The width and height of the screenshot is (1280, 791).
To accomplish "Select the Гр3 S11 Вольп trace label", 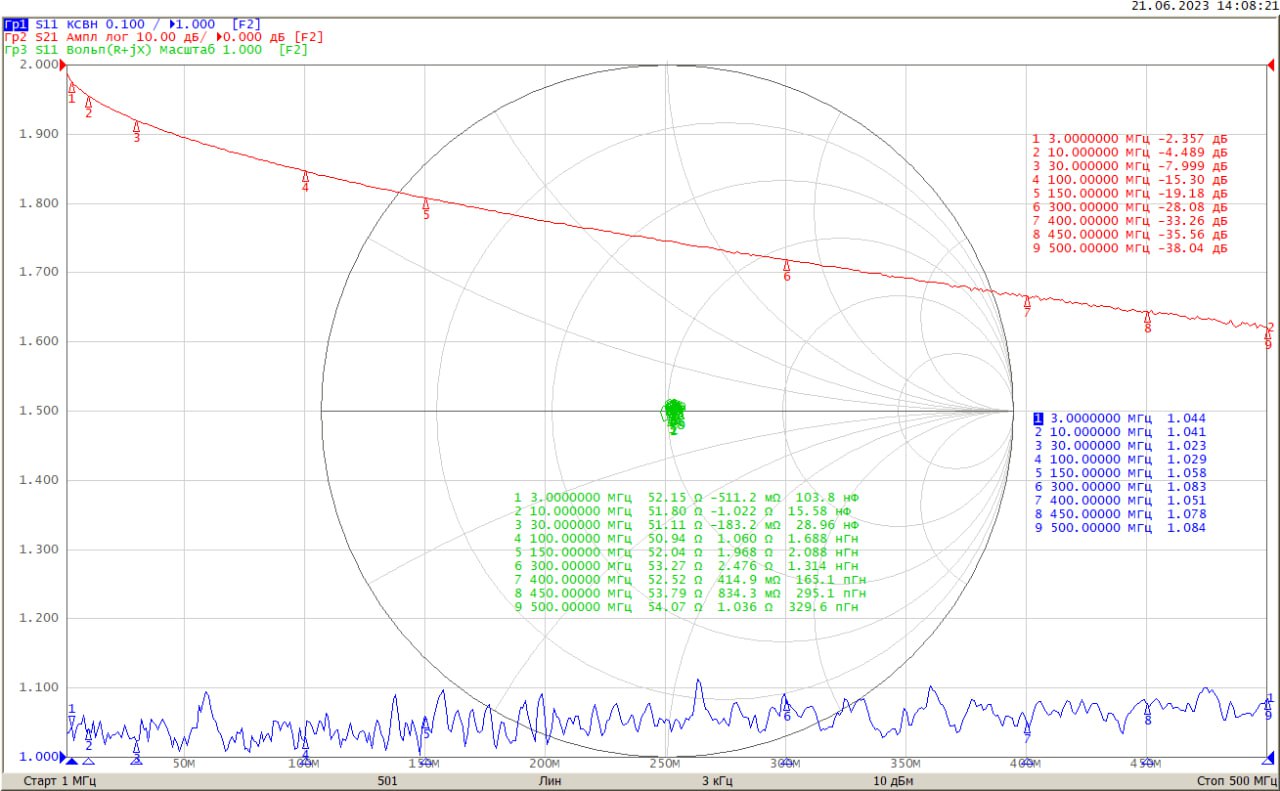I will coord(156,49).
